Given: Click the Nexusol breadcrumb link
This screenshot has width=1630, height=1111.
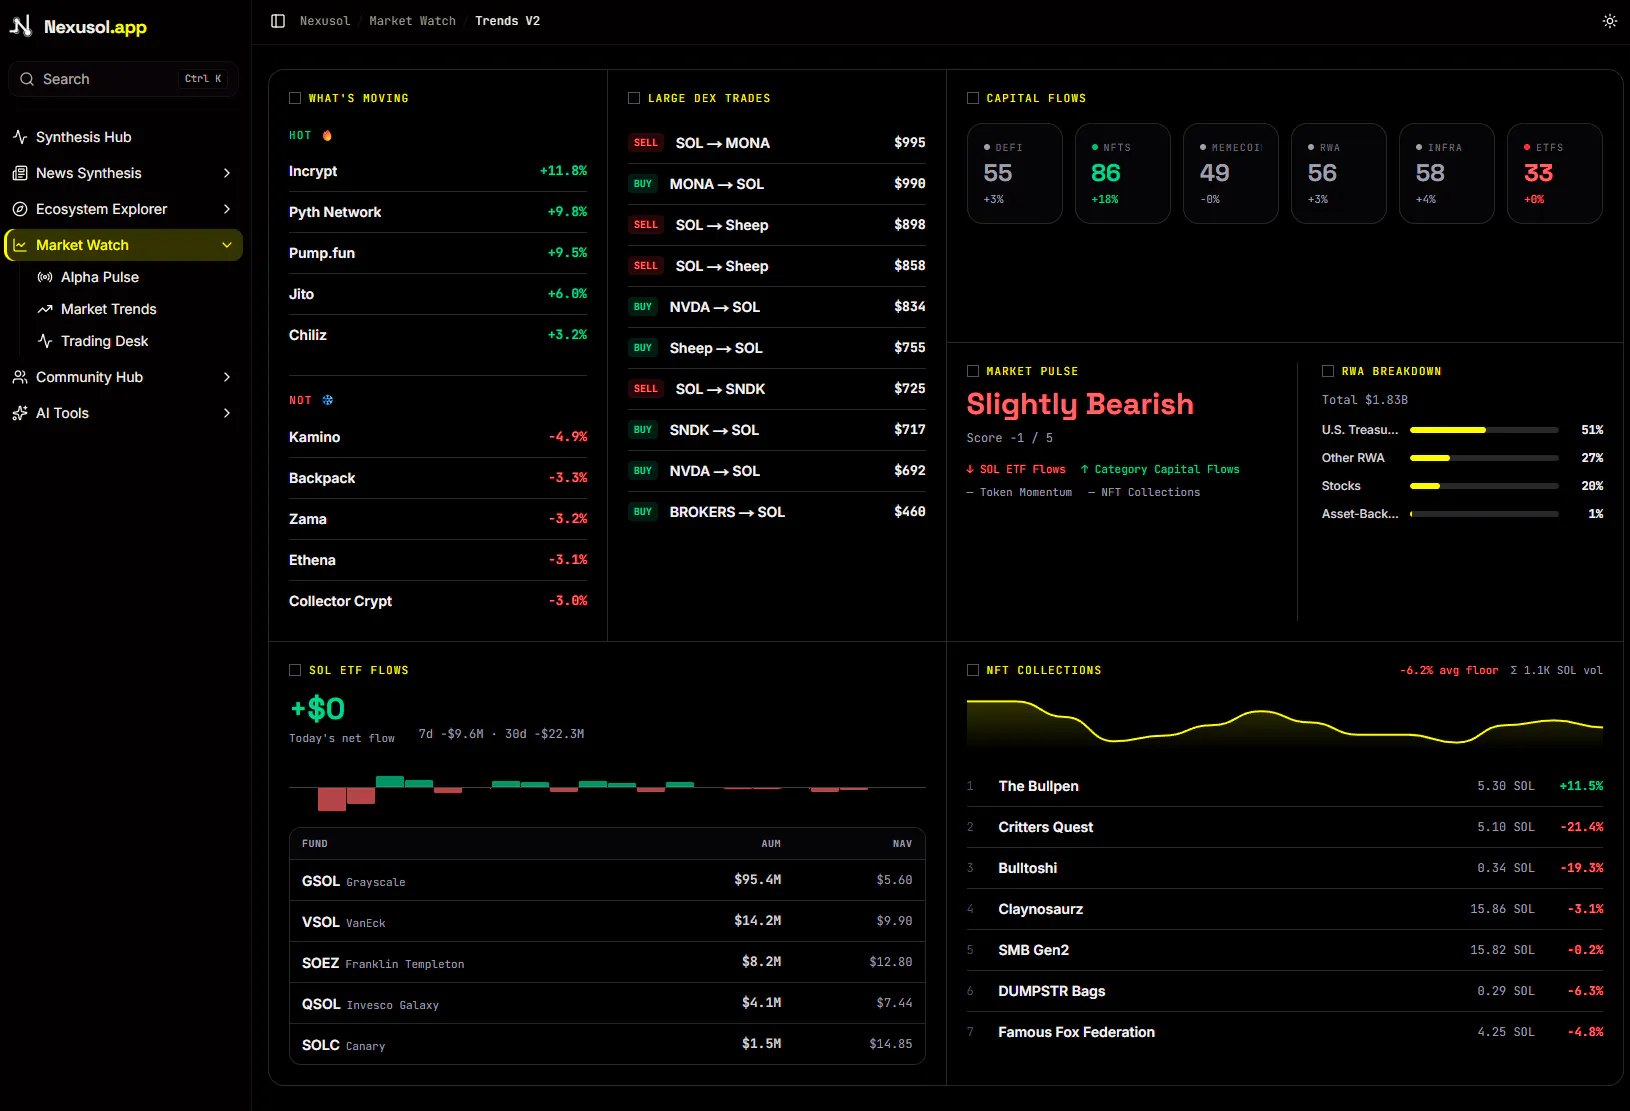Looking at the screenshot, I should tap(325, 21).
